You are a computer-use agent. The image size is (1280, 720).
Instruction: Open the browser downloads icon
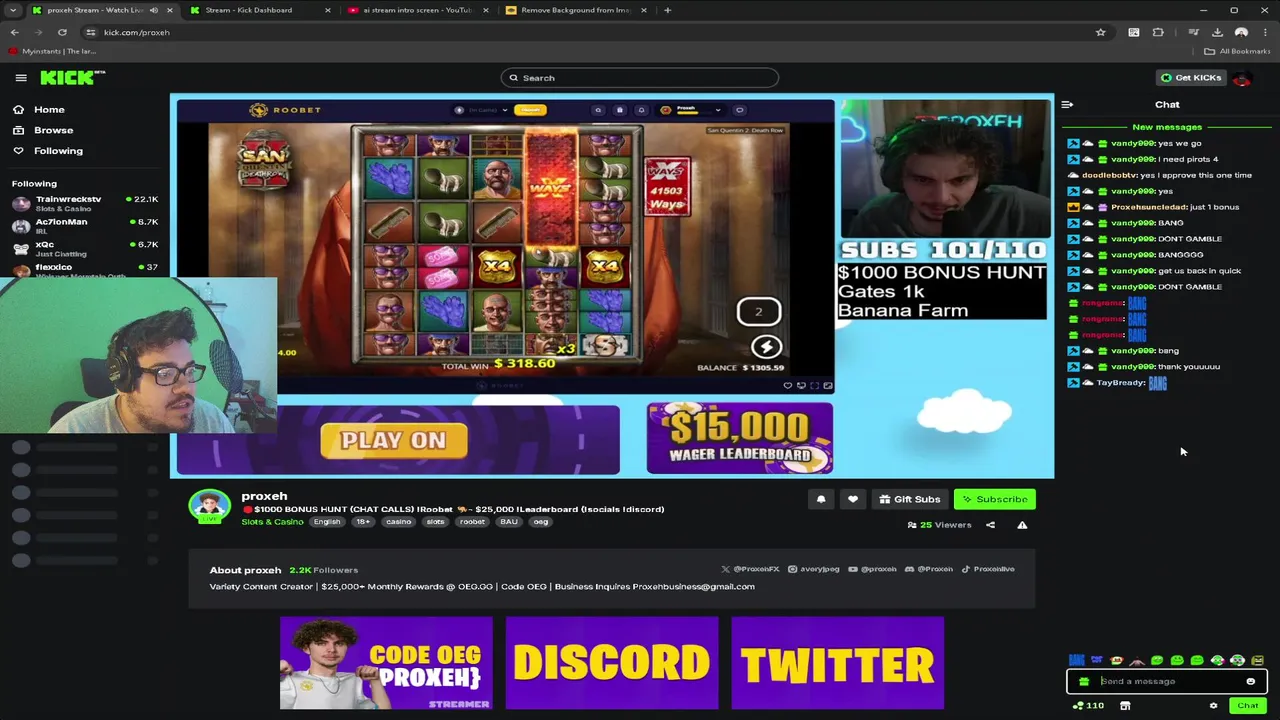[1217, 32]
